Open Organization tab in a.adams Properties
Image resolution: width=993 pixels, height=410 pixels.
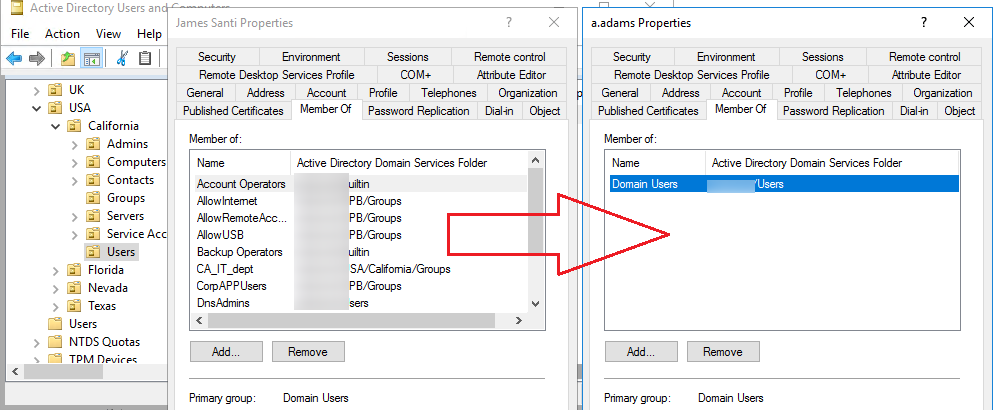pos(942,93)
